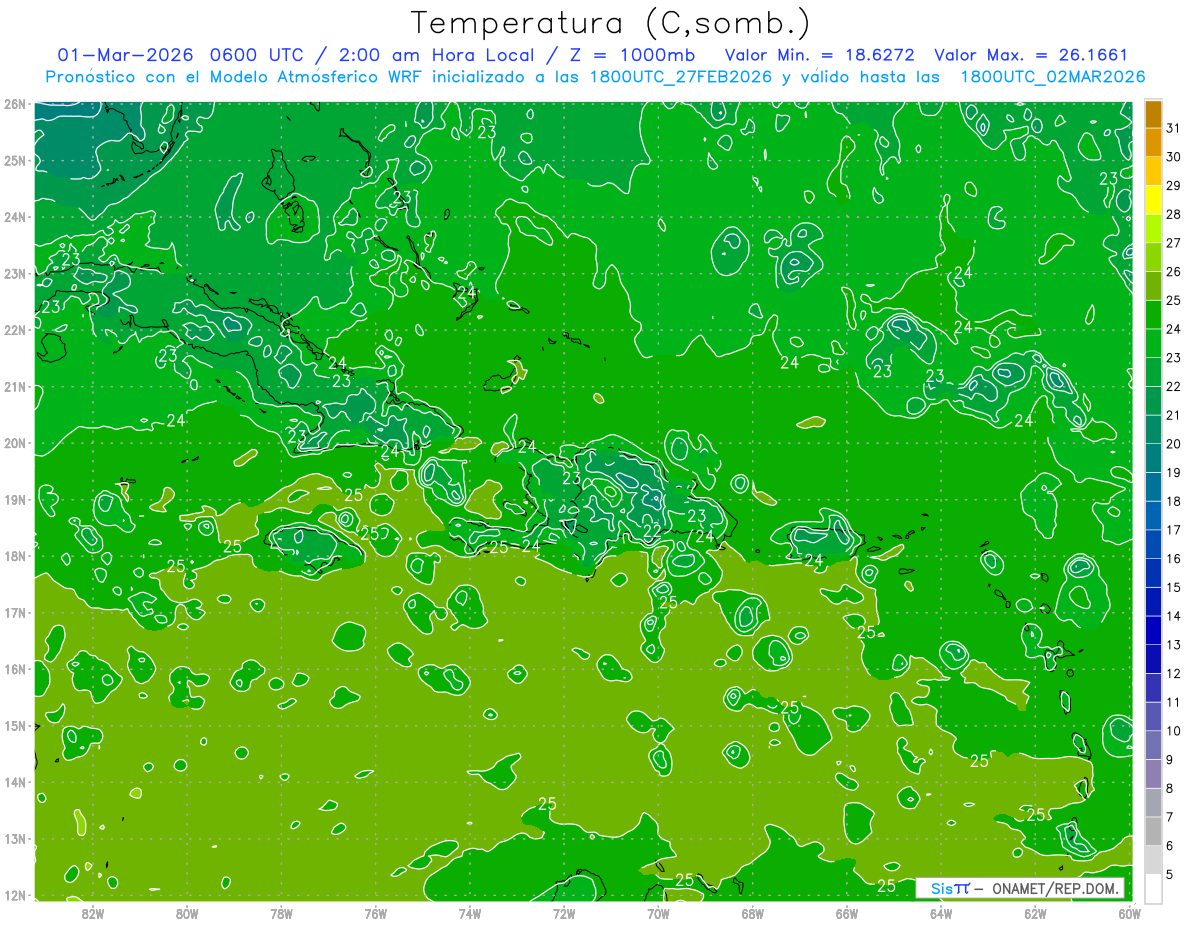Click the "60W" longitude axis label
The height and width of the screenshot is (927, 1200).
(x=1129, y=913)
